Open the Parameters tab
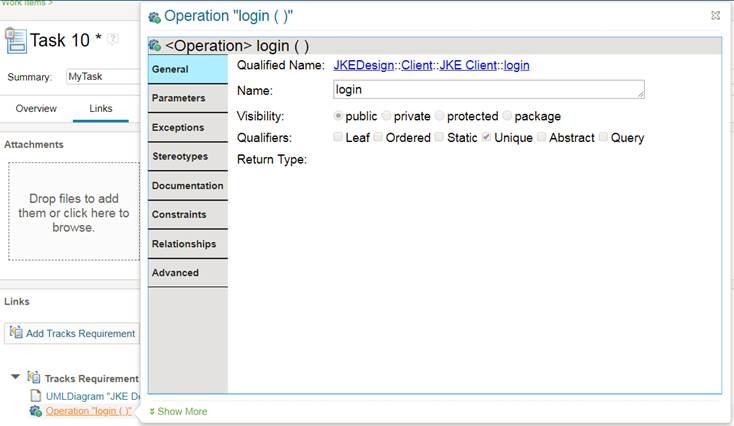The image size is (734, 426). click(179, 98)
